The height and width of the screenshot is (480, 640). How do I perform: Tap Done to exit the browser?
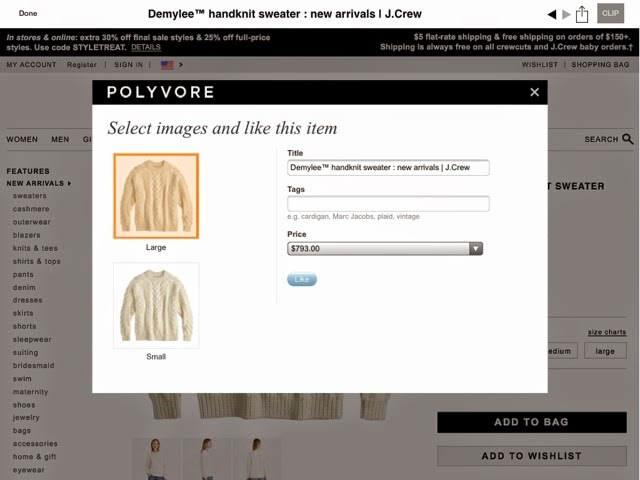coord(28,13)
